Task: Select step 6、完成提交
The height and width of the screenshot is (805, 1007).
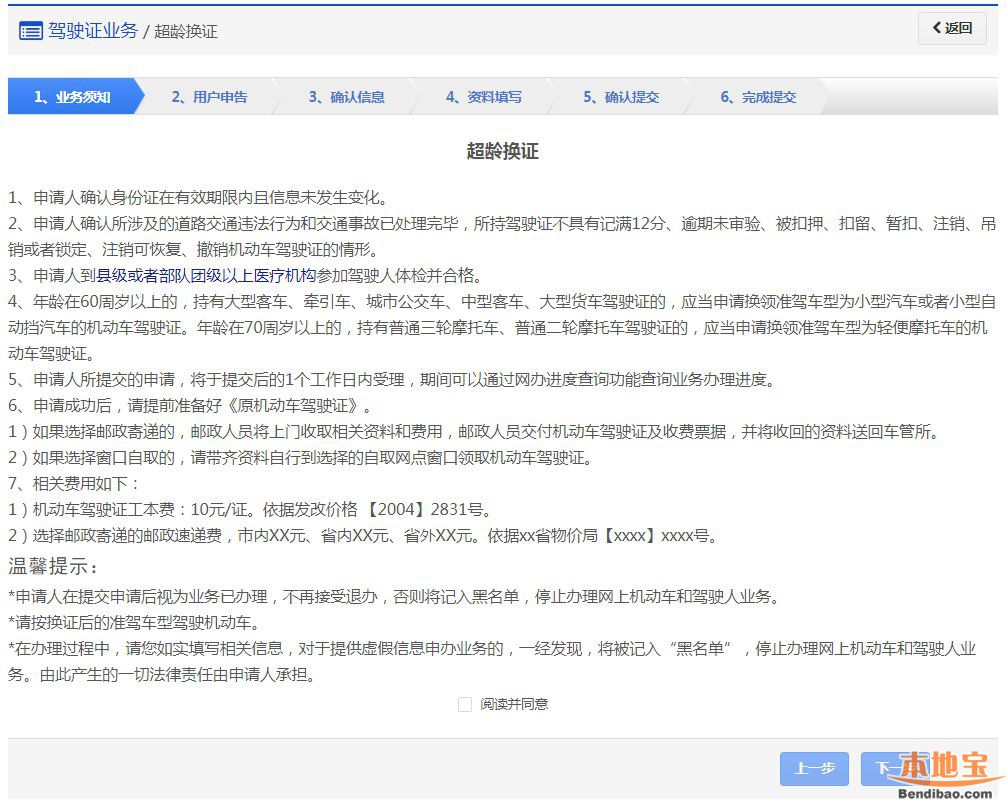Action: [x=758, y=97]
